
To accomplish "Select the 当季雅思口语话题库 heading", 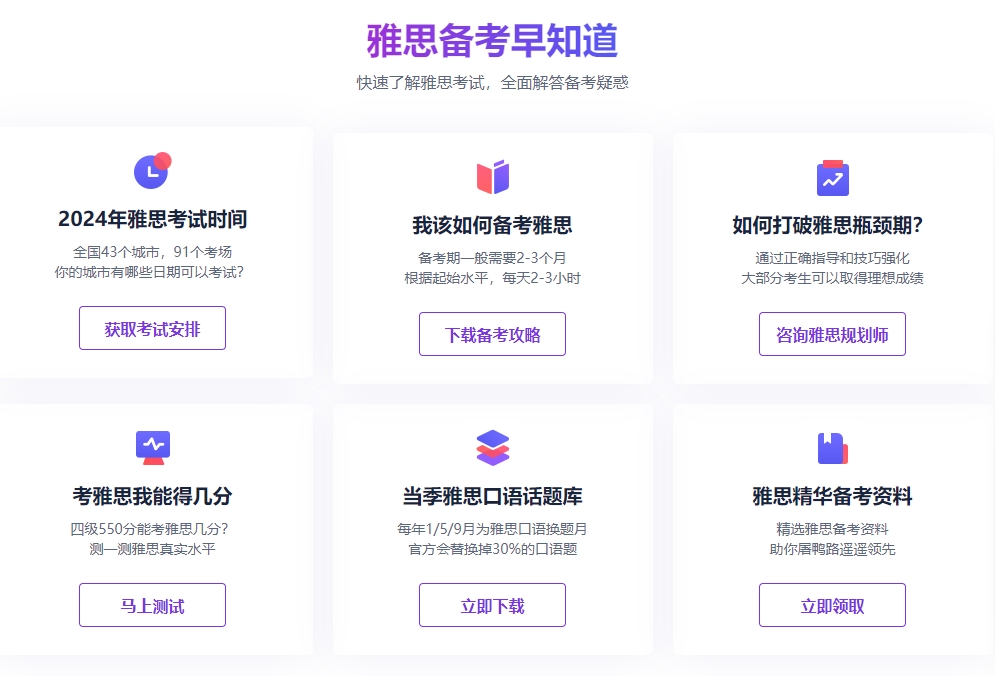I will pos(492,496).
